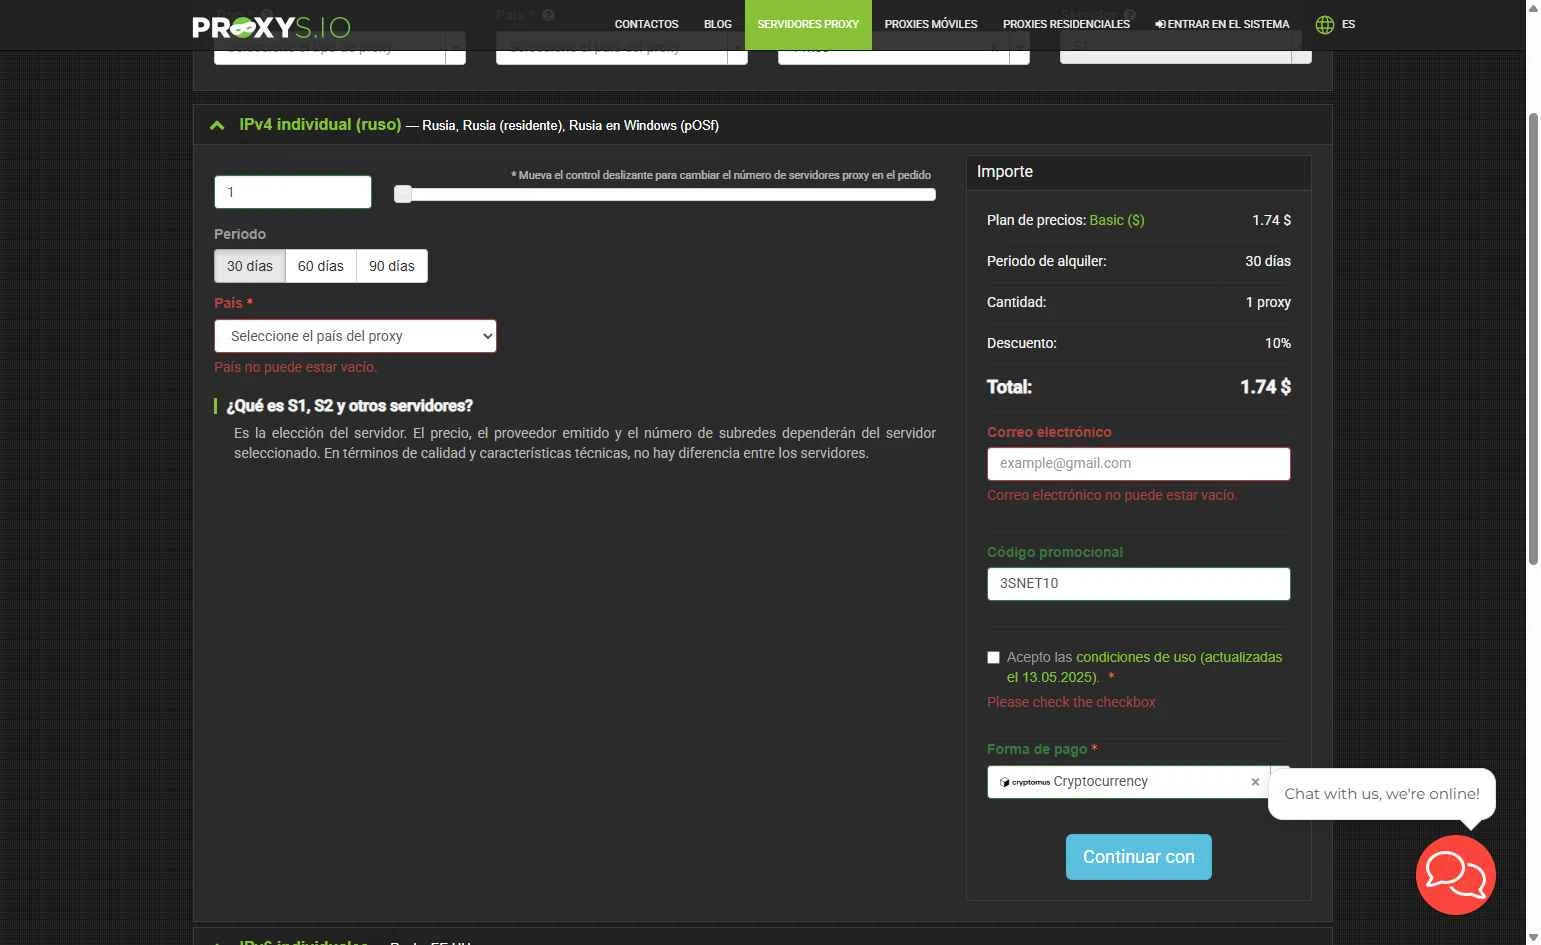Click the page vertical scrollbar
The image size is (1541, 945).
[1533, 340]
